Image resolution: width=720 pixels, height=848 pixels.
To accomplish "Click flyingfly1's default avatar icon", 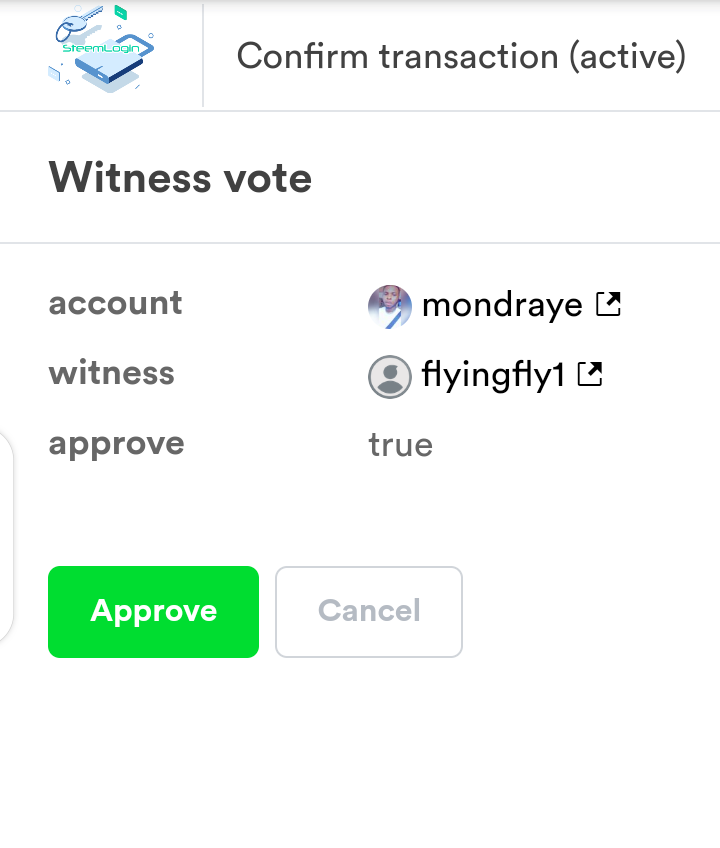I will [390, 376].
